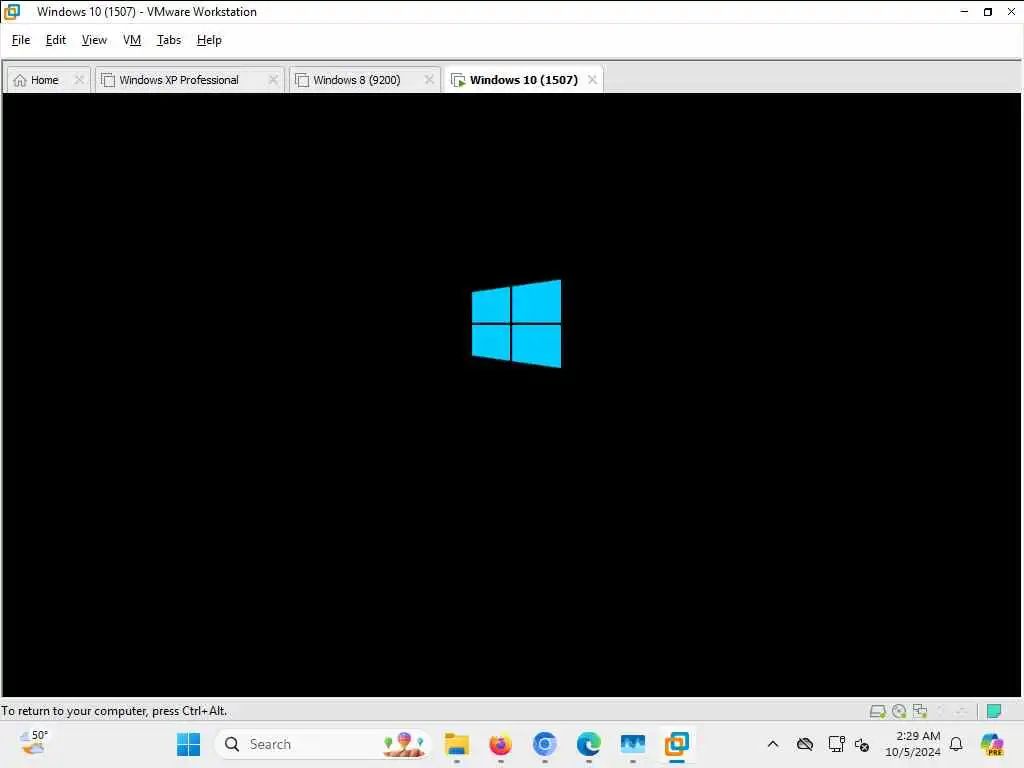Click the blue Windows logo in the VM
The width and height of the screenshot is (1024, 768).
[x=516, y=324]
